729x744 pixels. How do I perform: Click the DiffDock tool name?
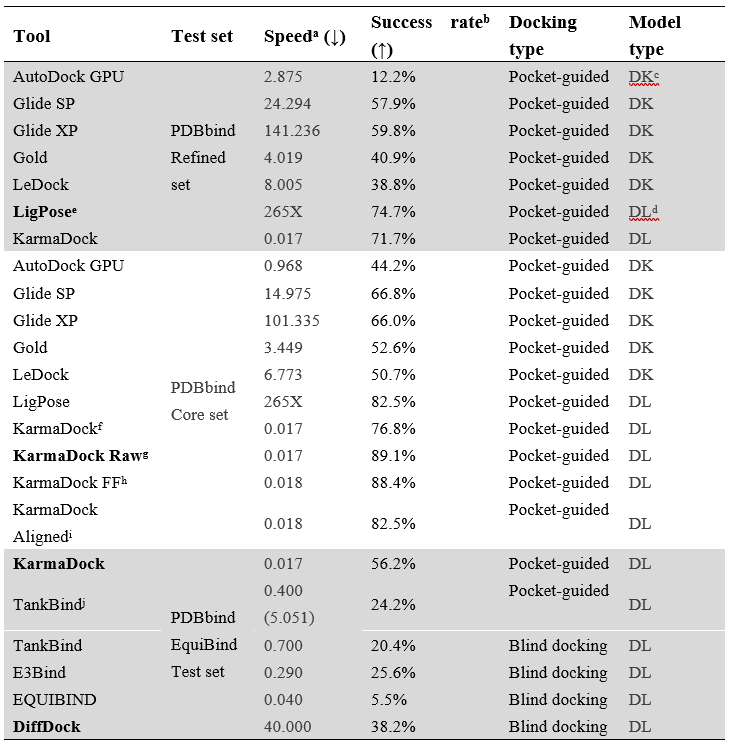47,726
